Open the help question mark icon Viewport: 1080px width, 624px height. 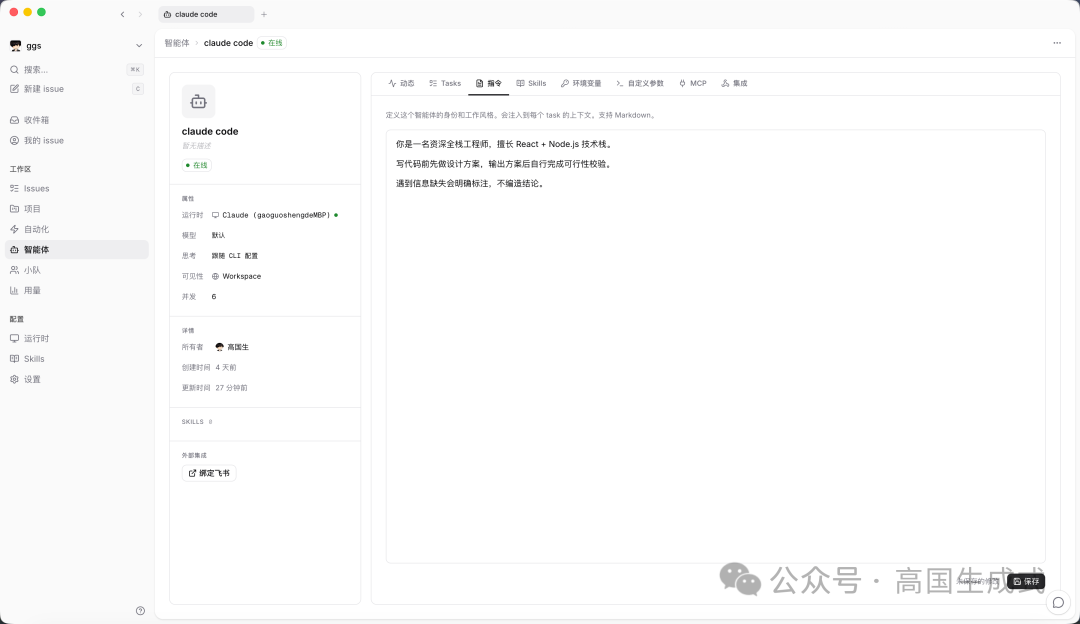[141, 611]
